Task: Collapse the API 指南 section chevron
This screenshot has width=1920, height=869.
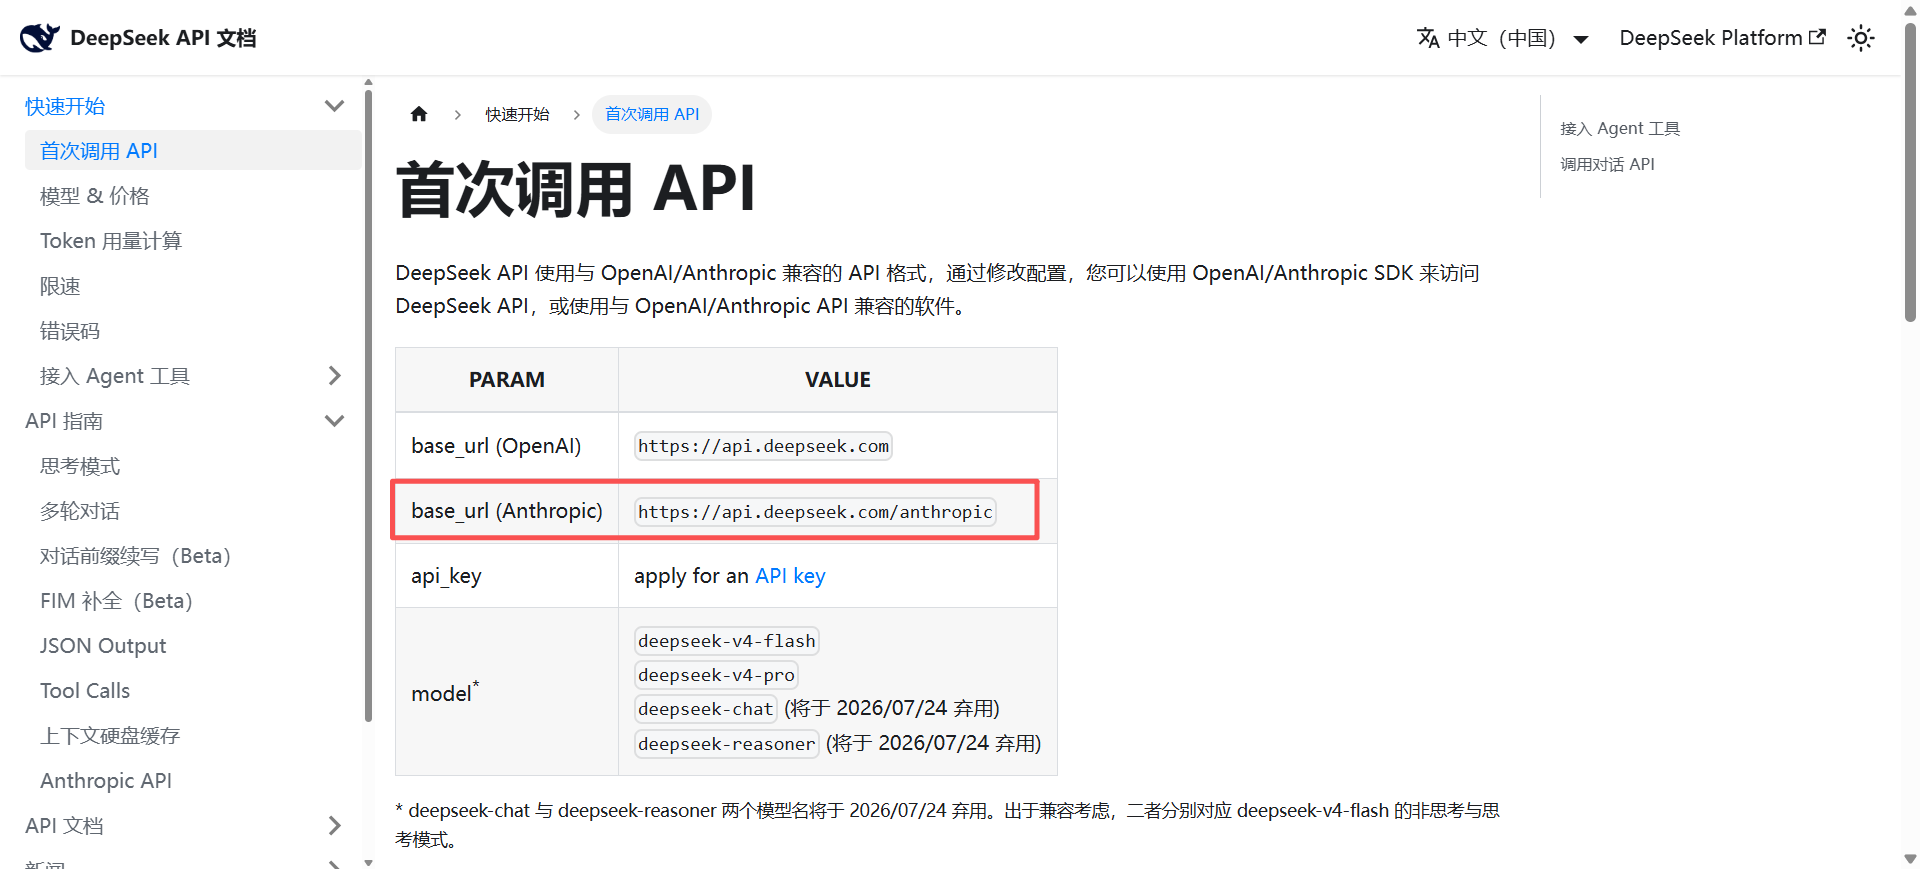Action: [x=335, y=421]
